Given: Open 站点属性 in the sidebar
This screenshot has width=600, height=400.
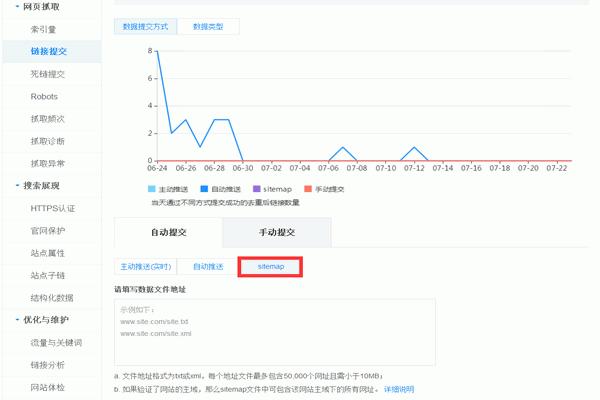Looking at the screenshot, I should pos(48,253).
